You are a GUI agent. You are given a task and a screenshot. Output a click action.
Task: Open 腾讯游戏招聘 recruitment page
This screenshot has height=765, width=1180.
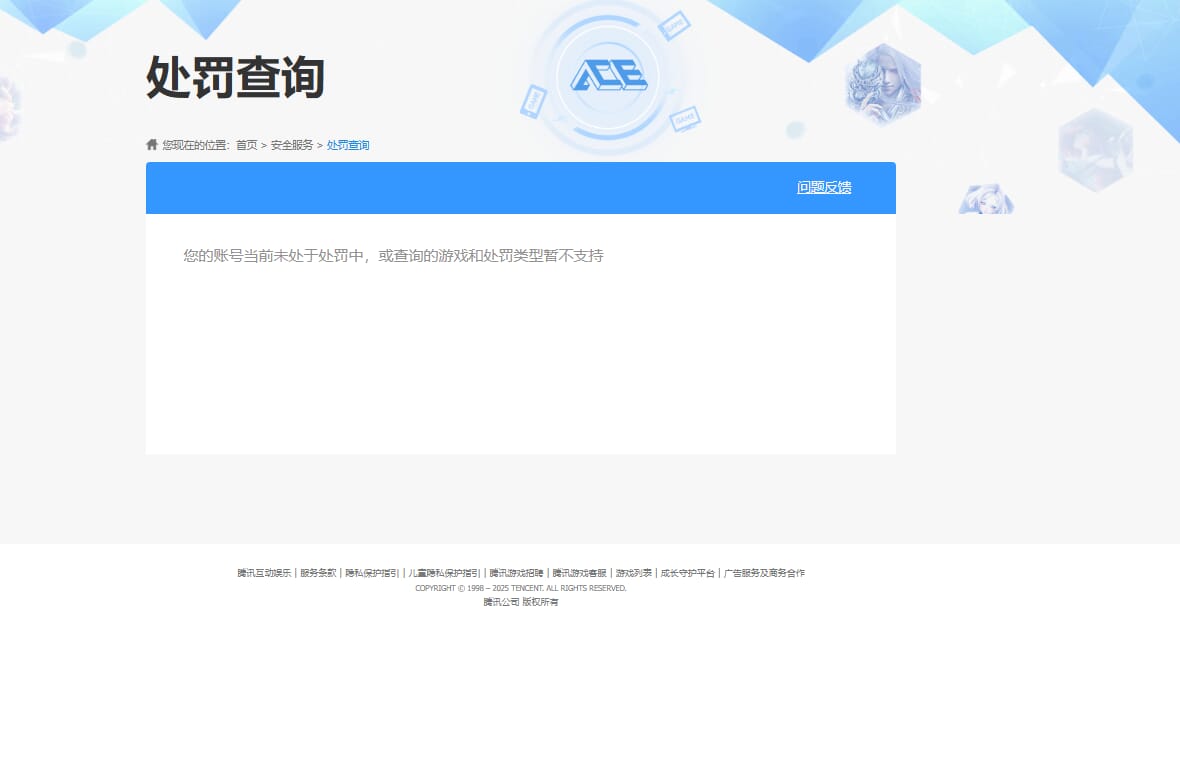514,572
